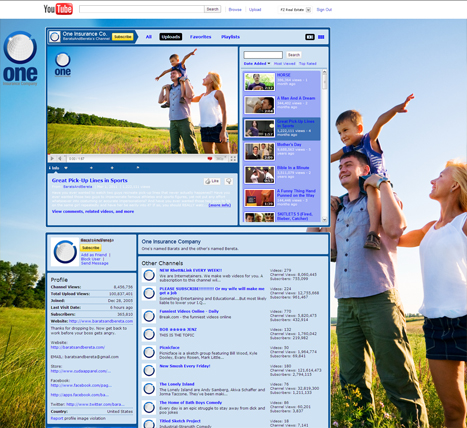Open the Date Added sort dropdown
The width and height of the screenshot is (467, 428).
(x=257, y=63)
